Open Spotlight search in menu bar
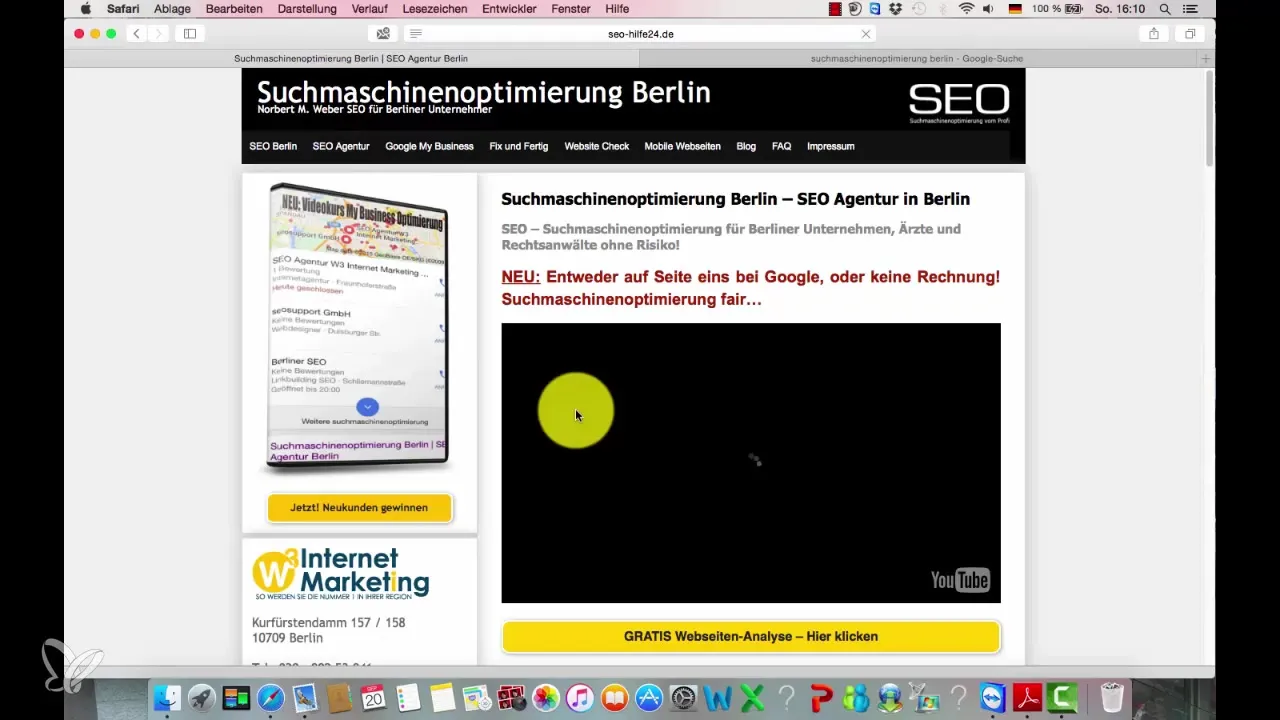Image resolution: width=1280 pixels, height=720 pixels. tap(1165, 9)
